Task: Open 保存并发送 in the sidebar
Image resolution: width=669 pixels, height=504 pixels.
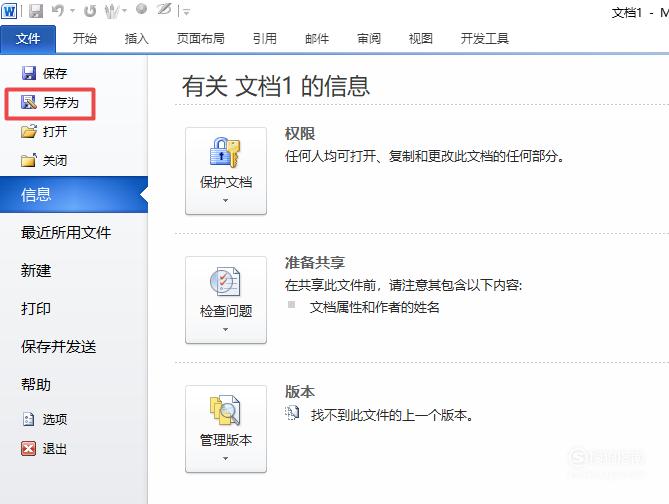Action: (58, 347)
